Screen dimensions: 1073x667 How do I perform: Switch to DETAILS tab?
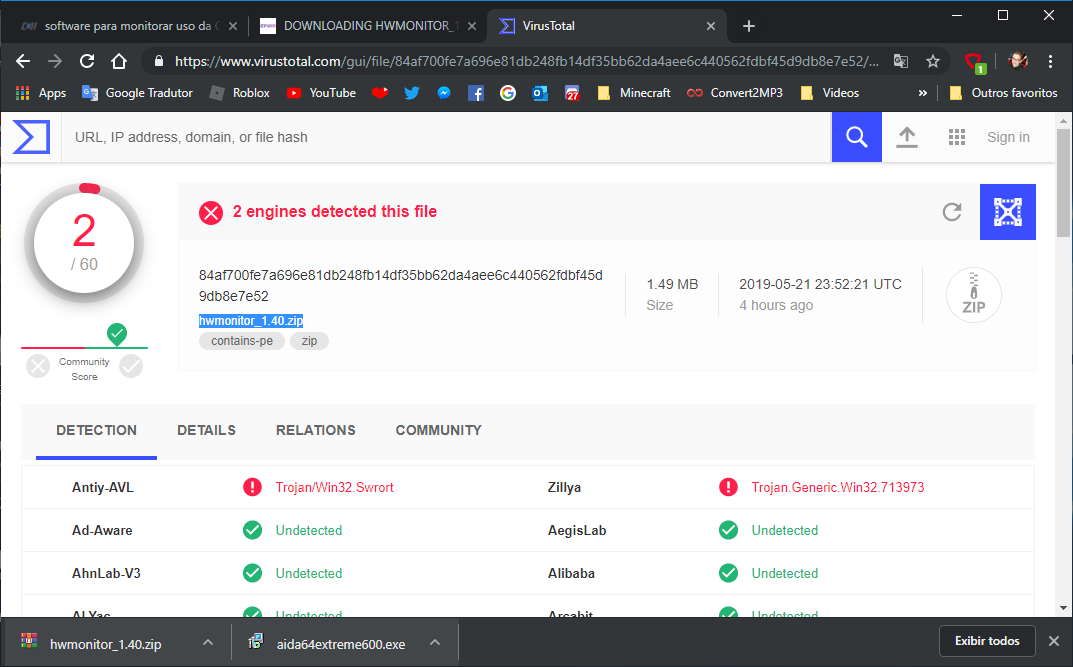207,430
